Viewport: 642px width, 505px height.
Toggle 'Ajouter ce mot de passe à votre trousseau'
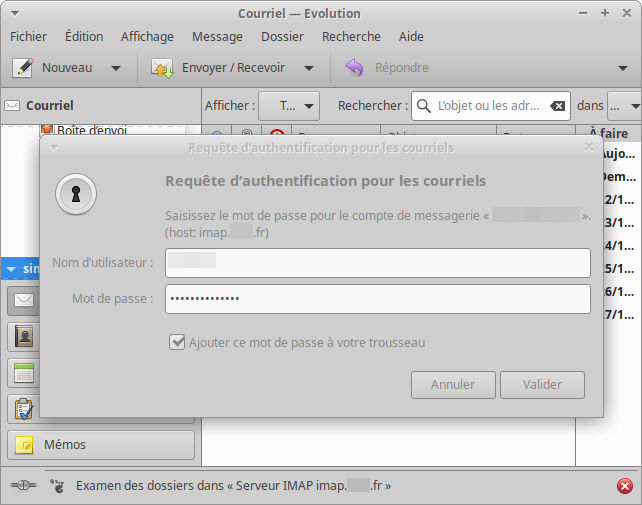(x=177, y=343)
